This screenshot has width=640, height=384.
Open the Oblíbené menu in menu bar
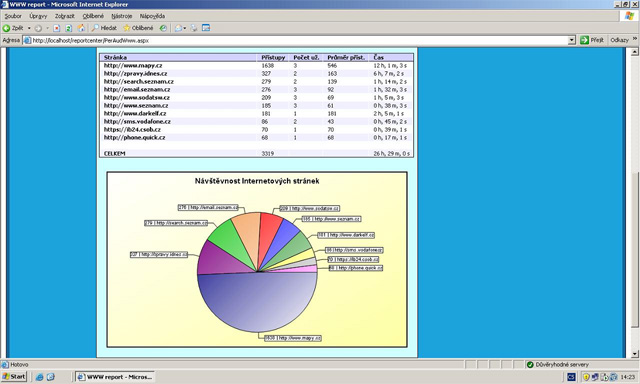93,16
